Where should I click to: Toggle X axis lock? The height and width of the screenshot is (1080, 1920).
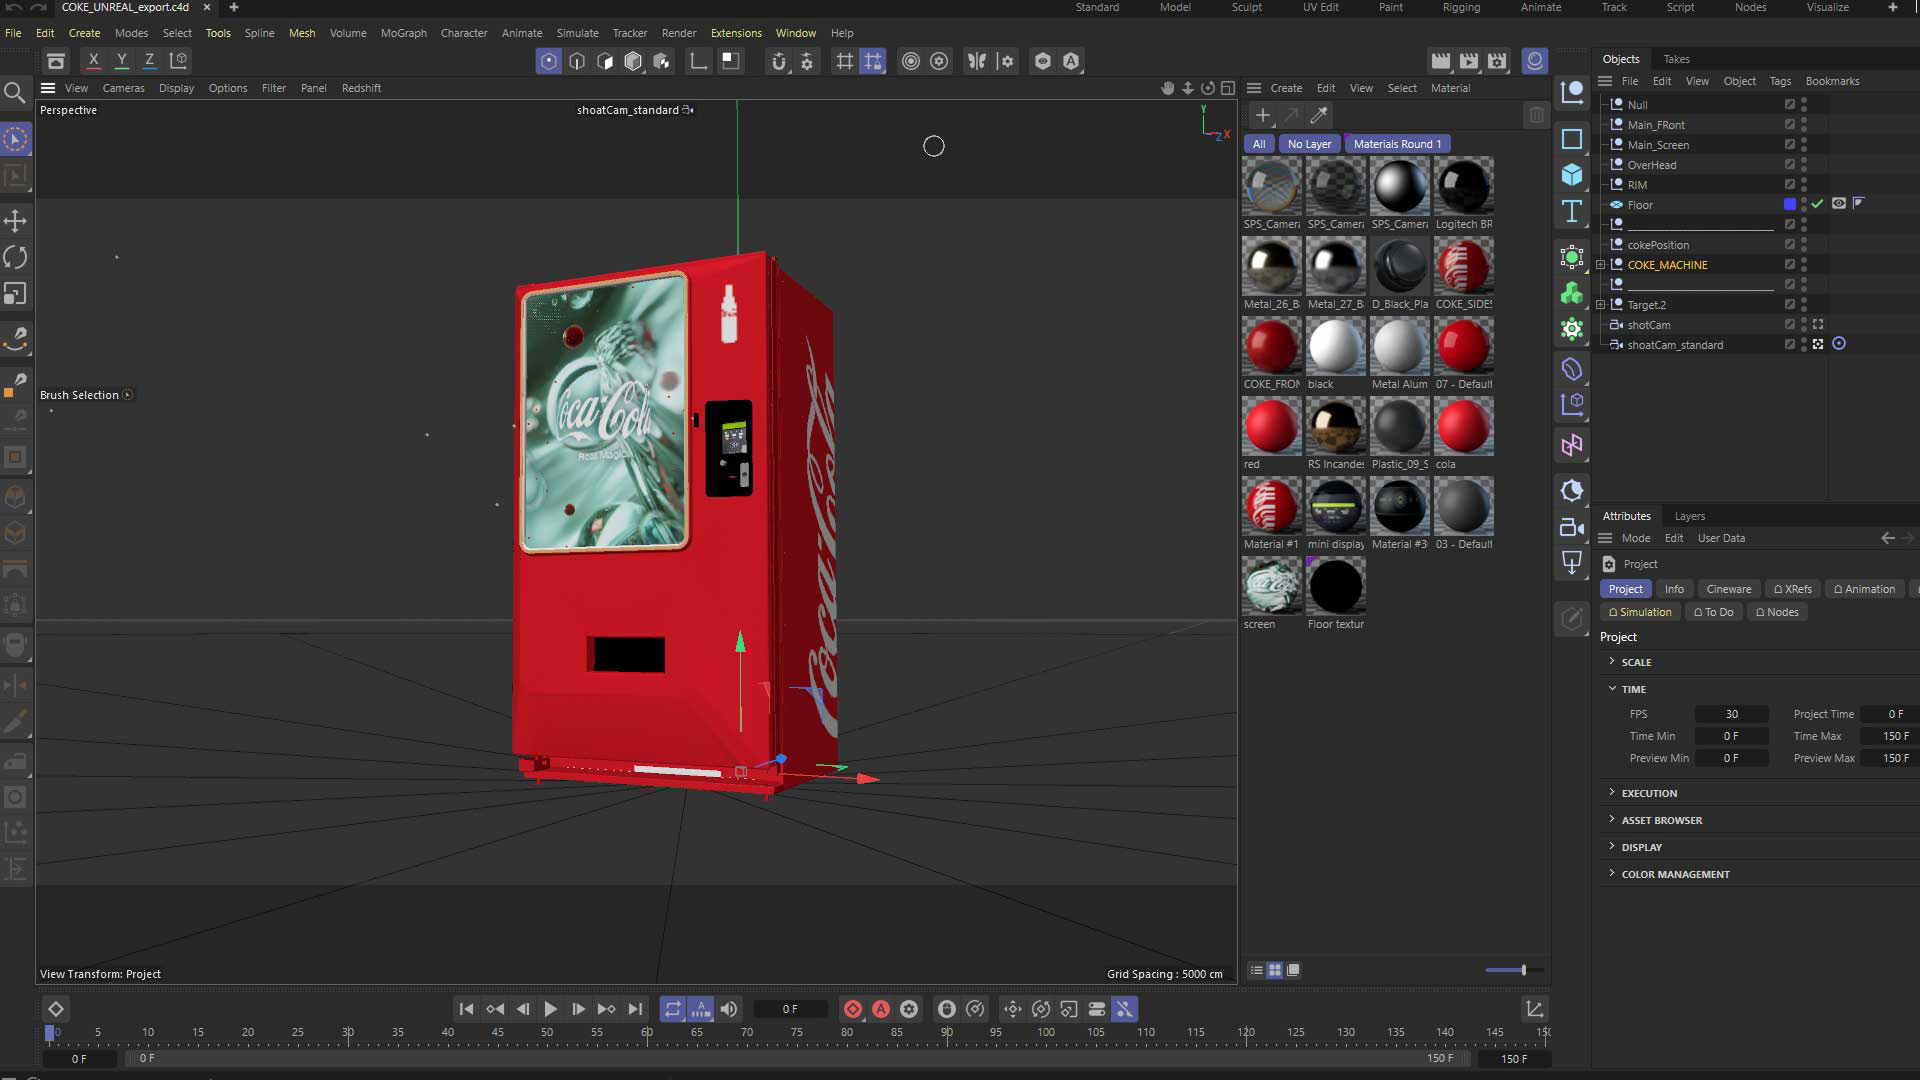[93, 60]
